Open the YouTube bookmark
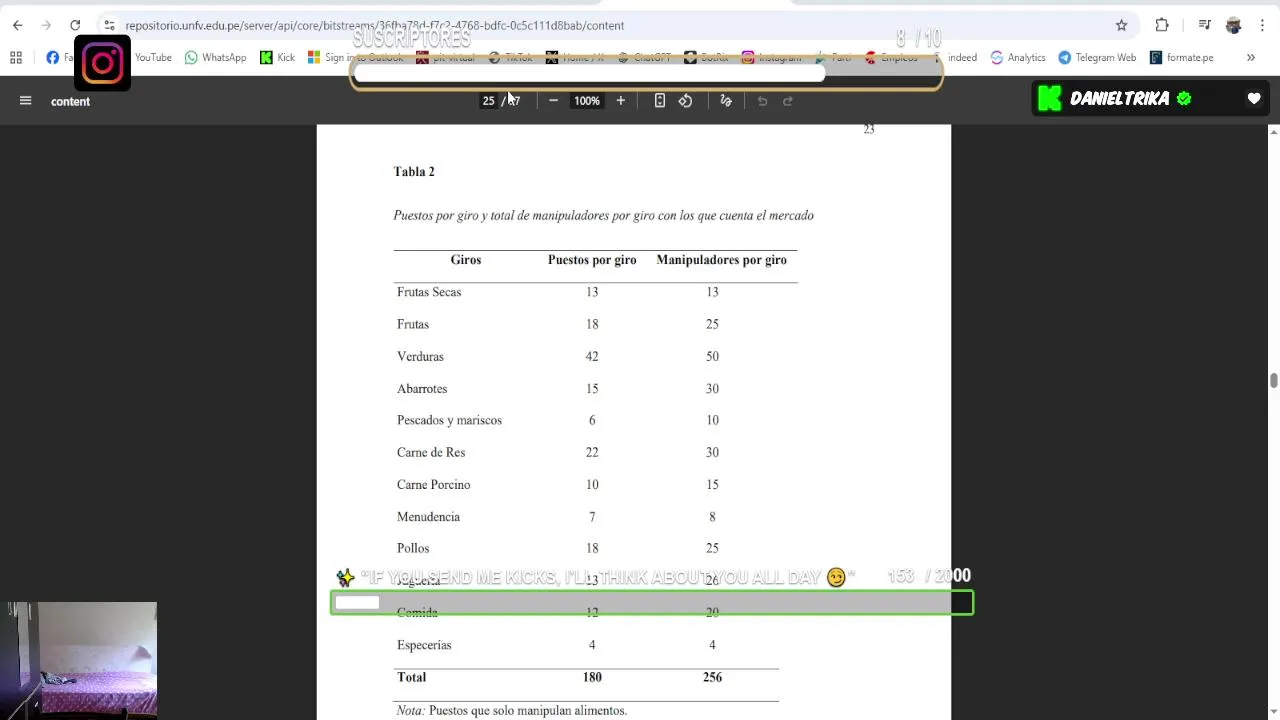This screenshot has height=720, width=1280. pyautogui.click(x=153, y=57)
